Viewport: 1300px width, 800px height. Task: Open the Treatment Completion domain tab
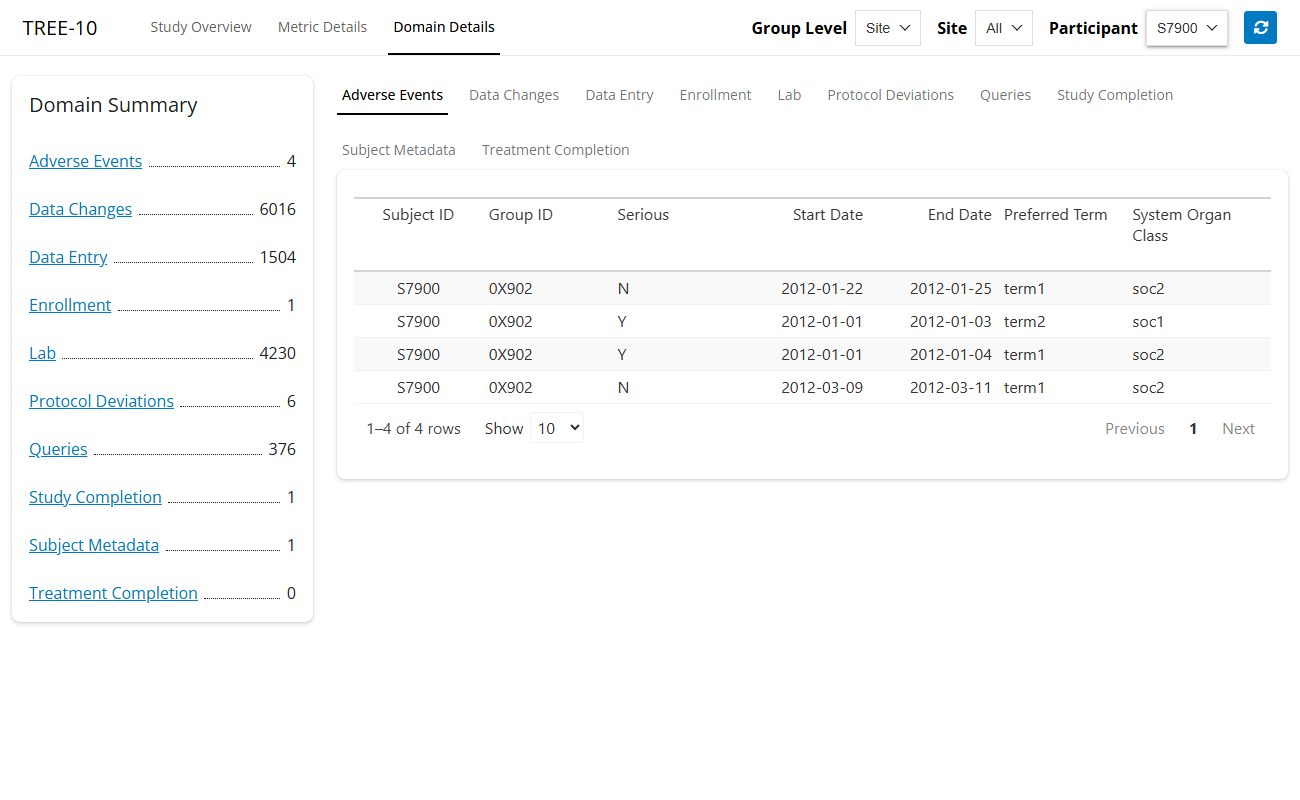click(555, 150)
